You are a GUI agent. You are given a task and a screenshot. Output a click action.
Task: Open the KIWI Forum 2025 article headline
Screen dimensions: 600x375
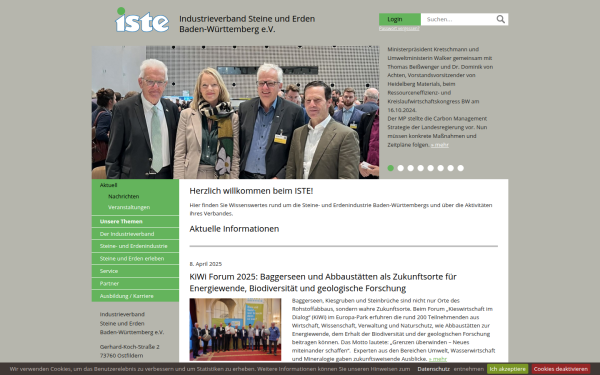coord(323,282)
